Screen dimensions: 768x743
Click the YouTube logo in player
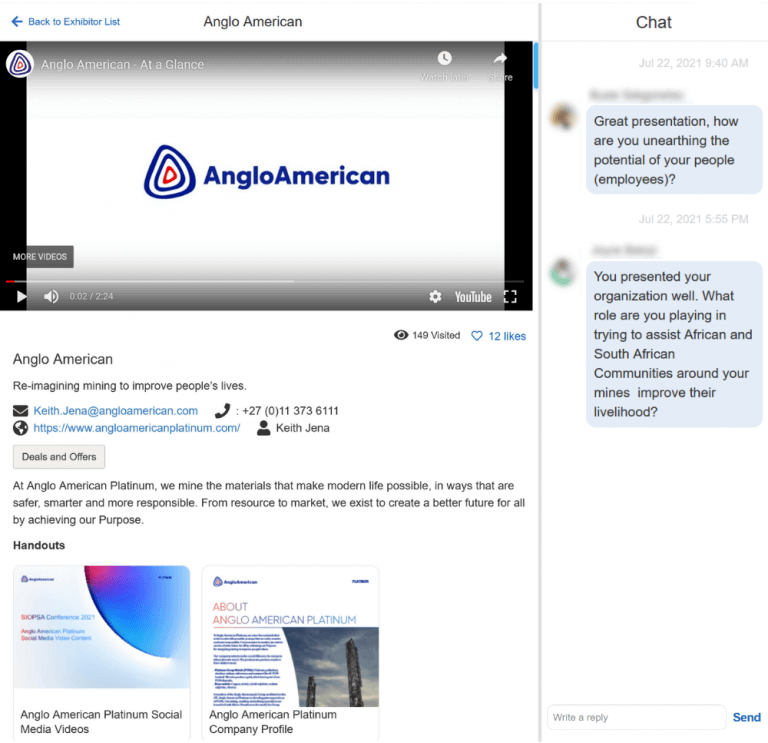pos(473,297)
